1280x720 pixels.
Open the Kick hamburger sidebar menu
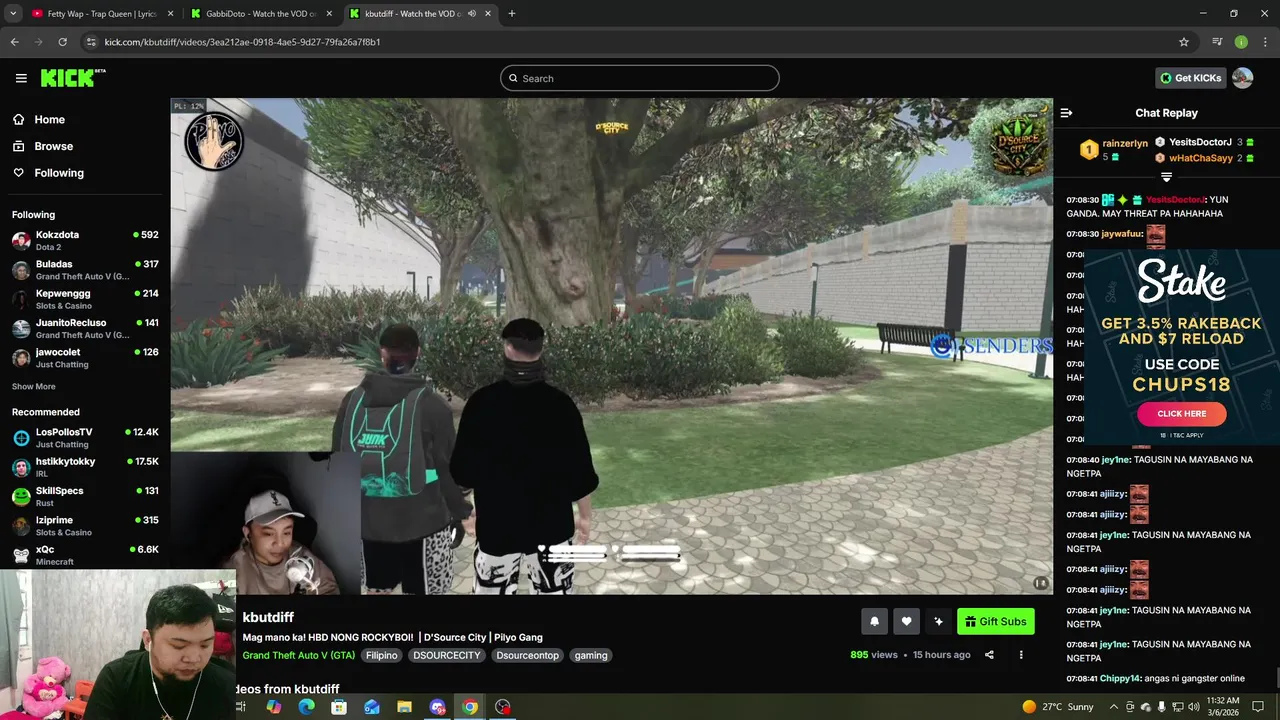pyautogui.click(x=21, y=78)
